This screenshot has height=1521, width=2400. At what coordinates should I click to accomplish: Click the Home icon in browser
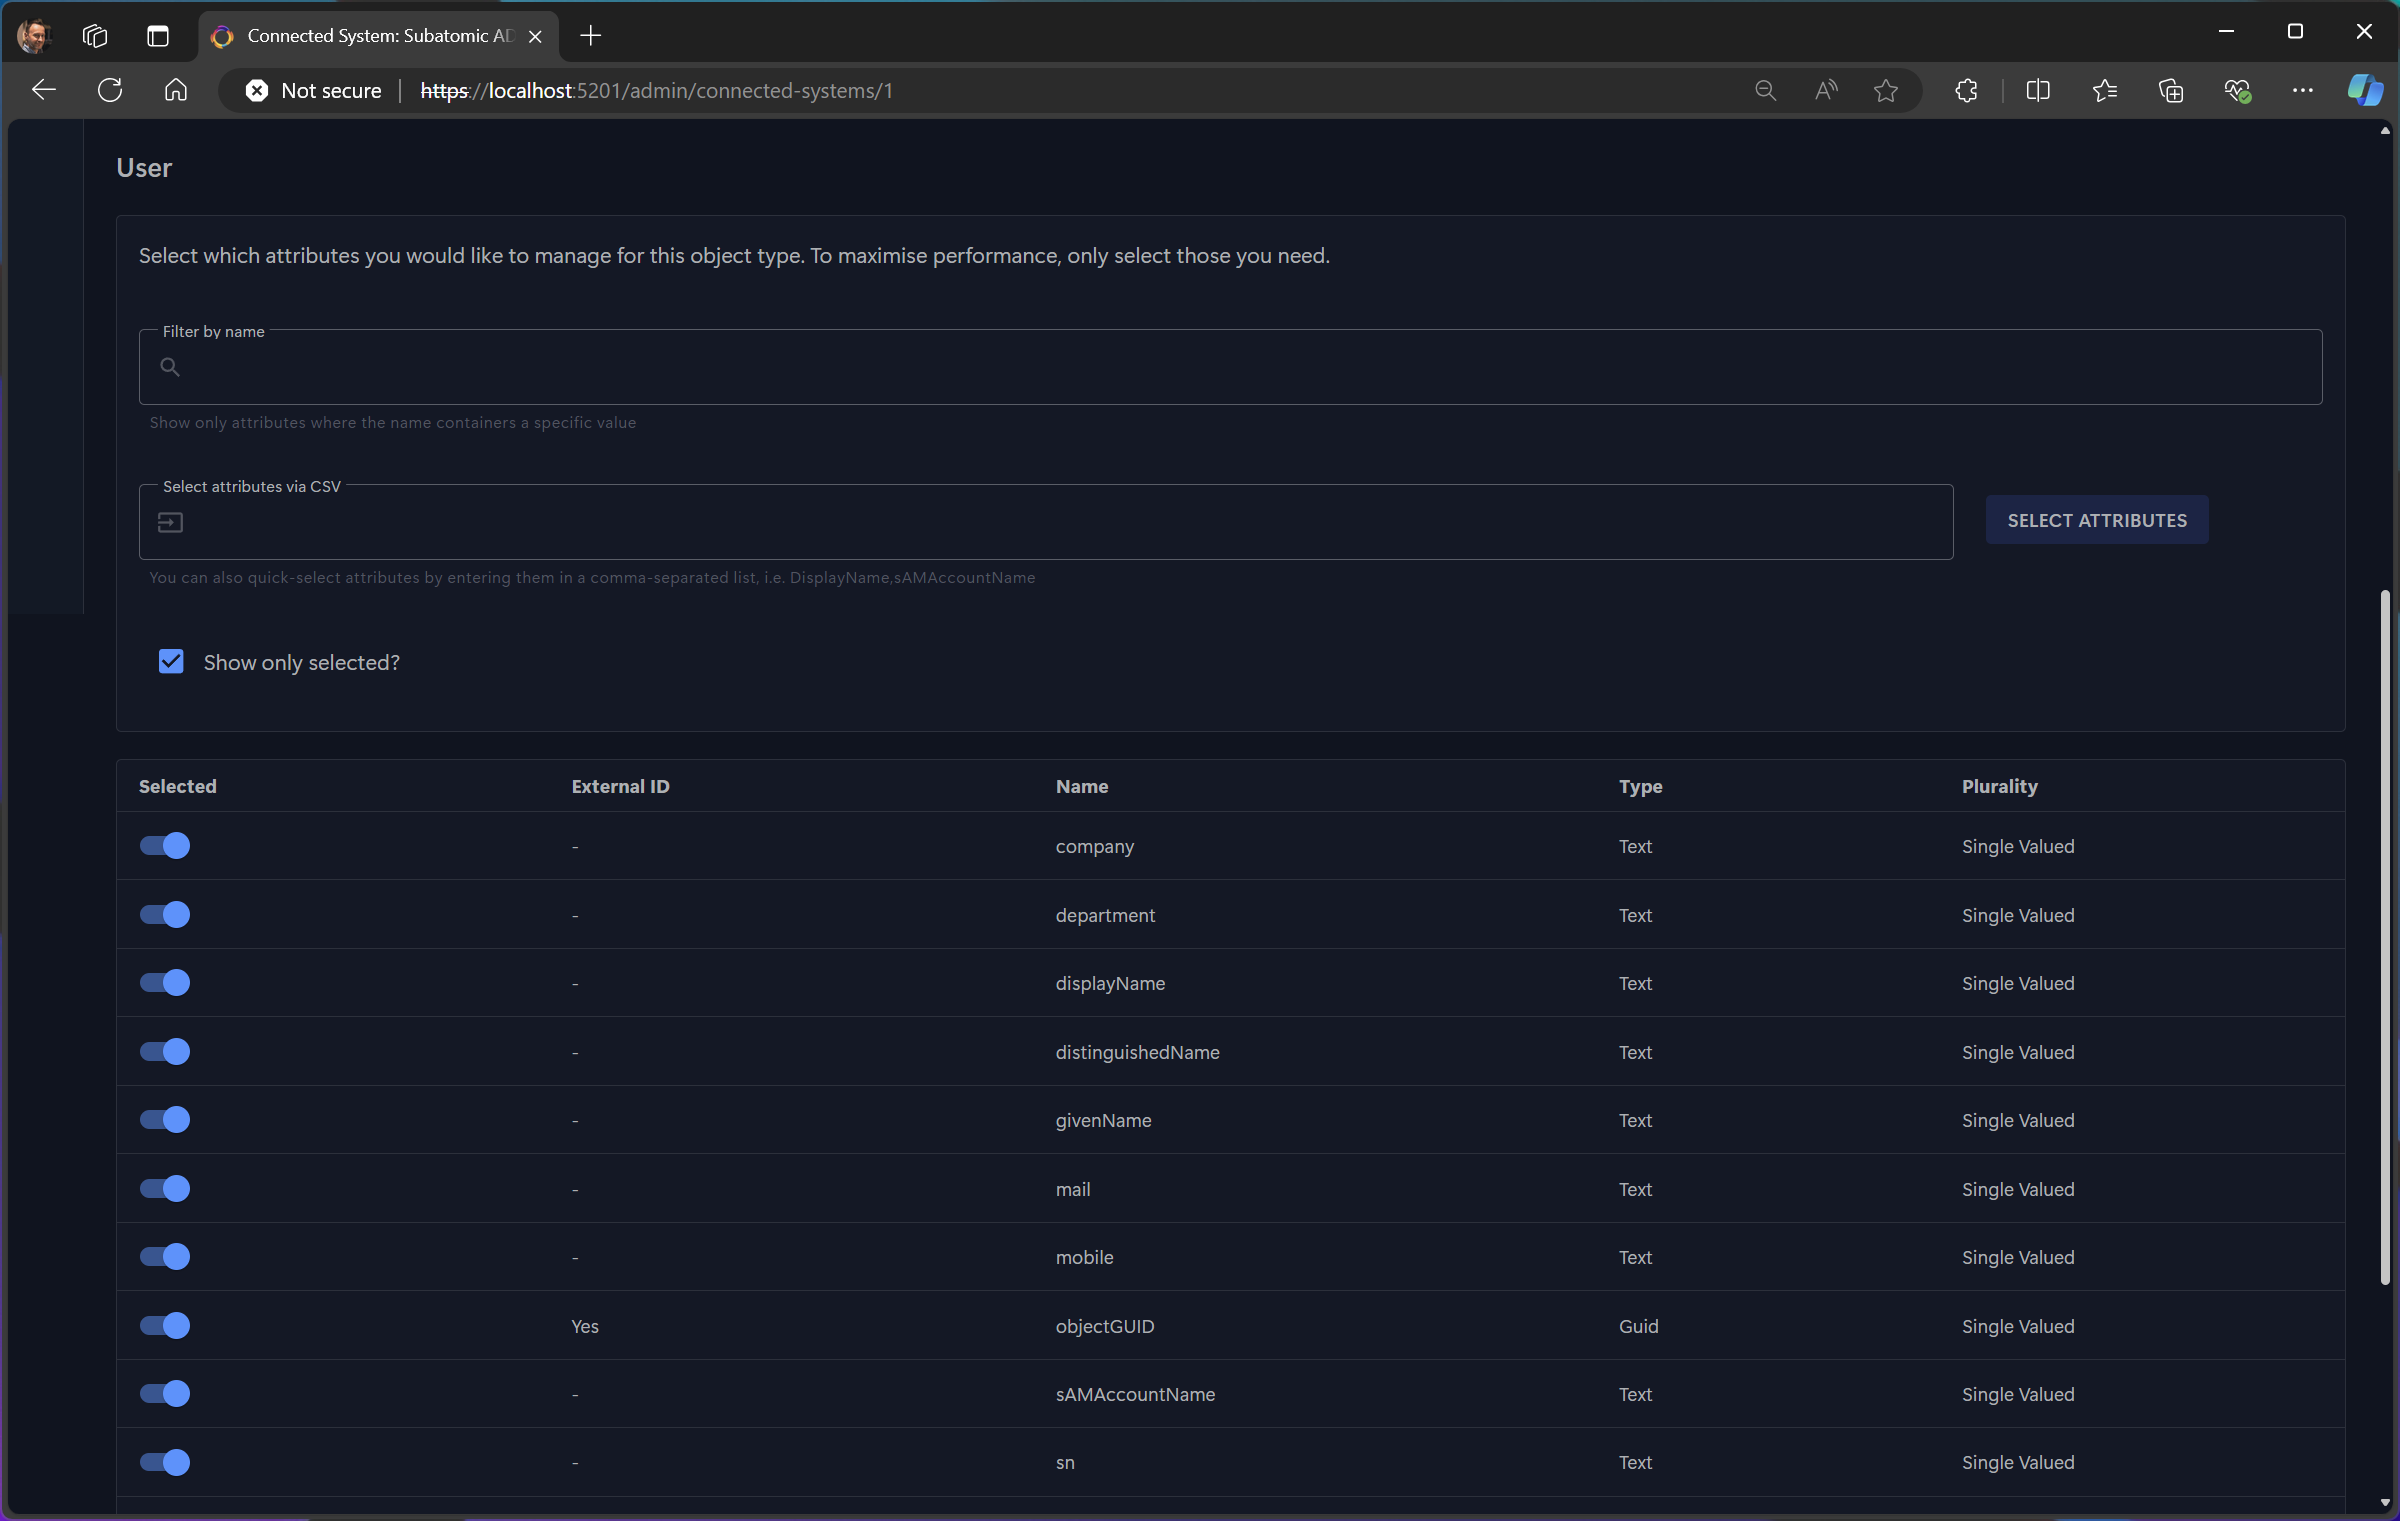click(176, 90)
